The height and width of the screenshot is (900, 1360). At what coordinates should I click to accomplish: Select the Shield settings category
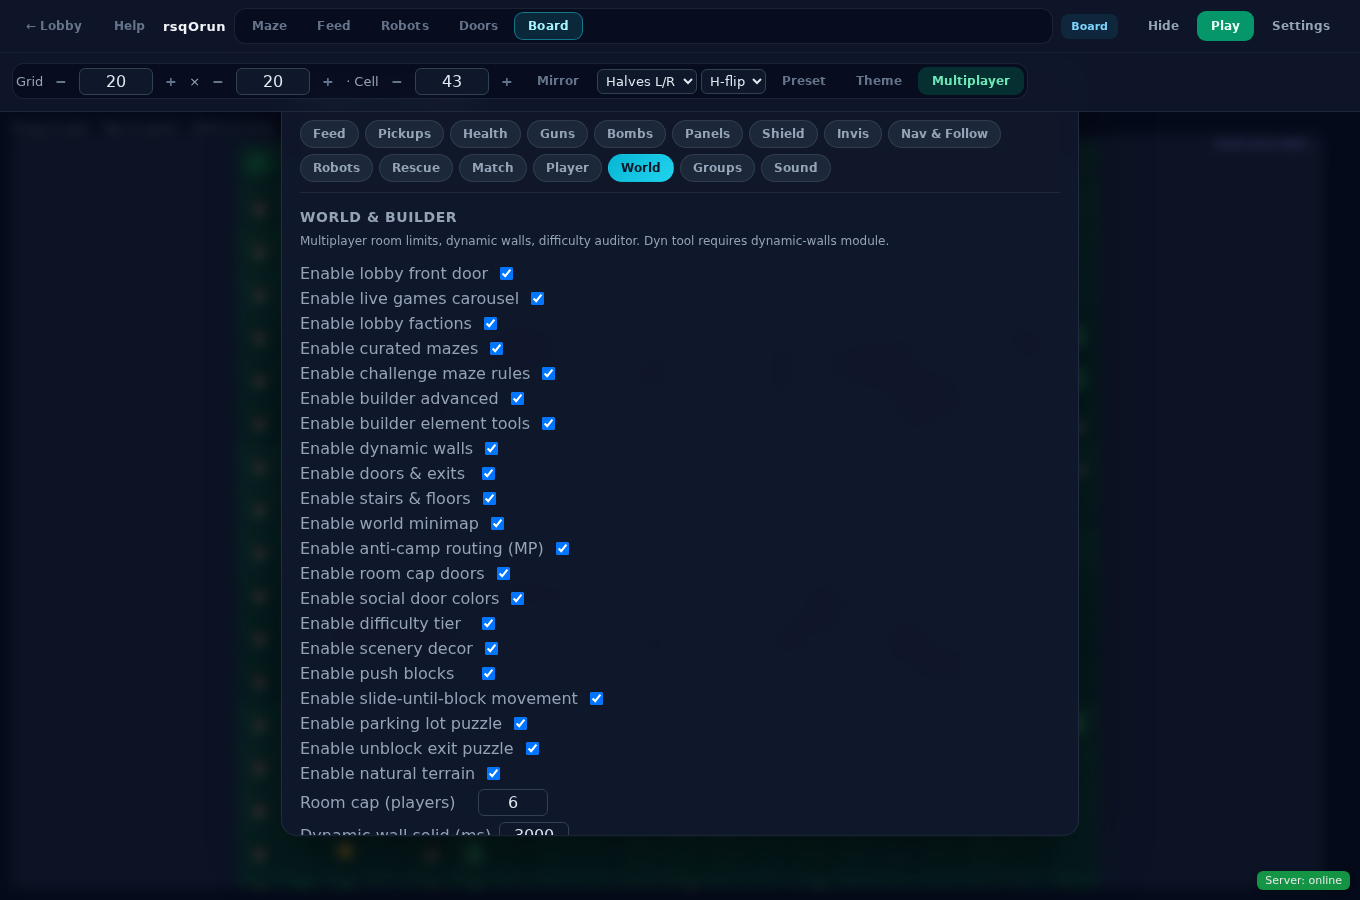coord(783,134)
